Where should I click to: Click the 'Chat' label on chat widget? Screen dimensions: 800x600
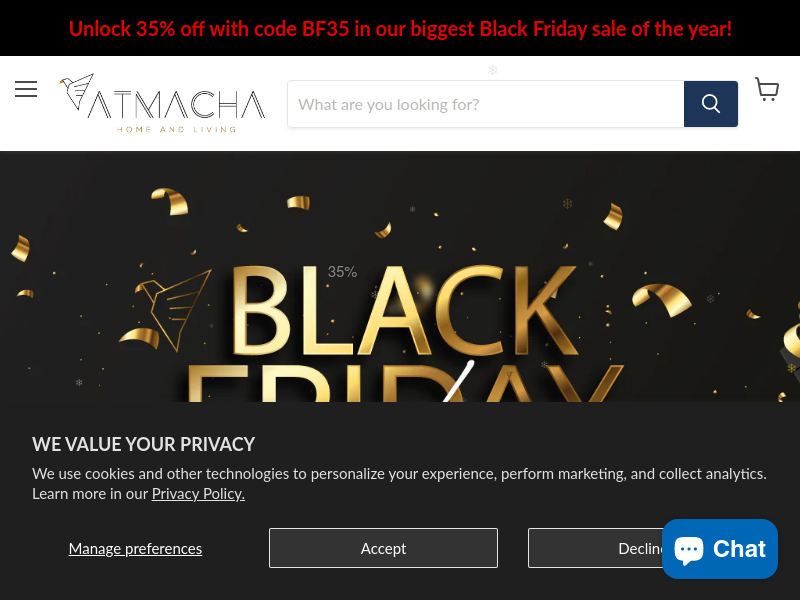pos(739,549)
